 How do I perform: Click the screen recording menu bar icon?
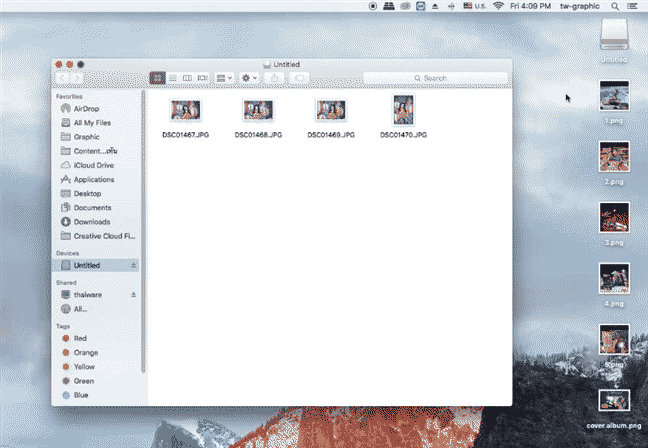click(x=373, y=6)
